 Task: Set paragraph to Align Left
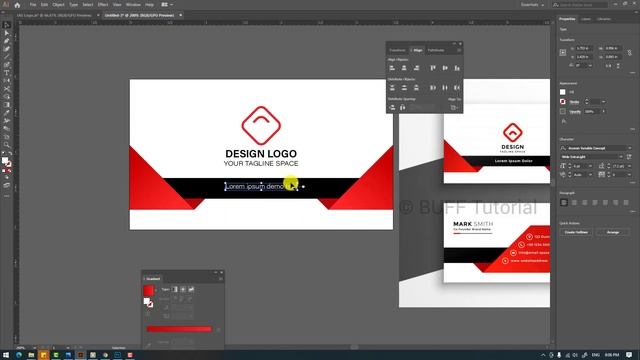point(564,202)
